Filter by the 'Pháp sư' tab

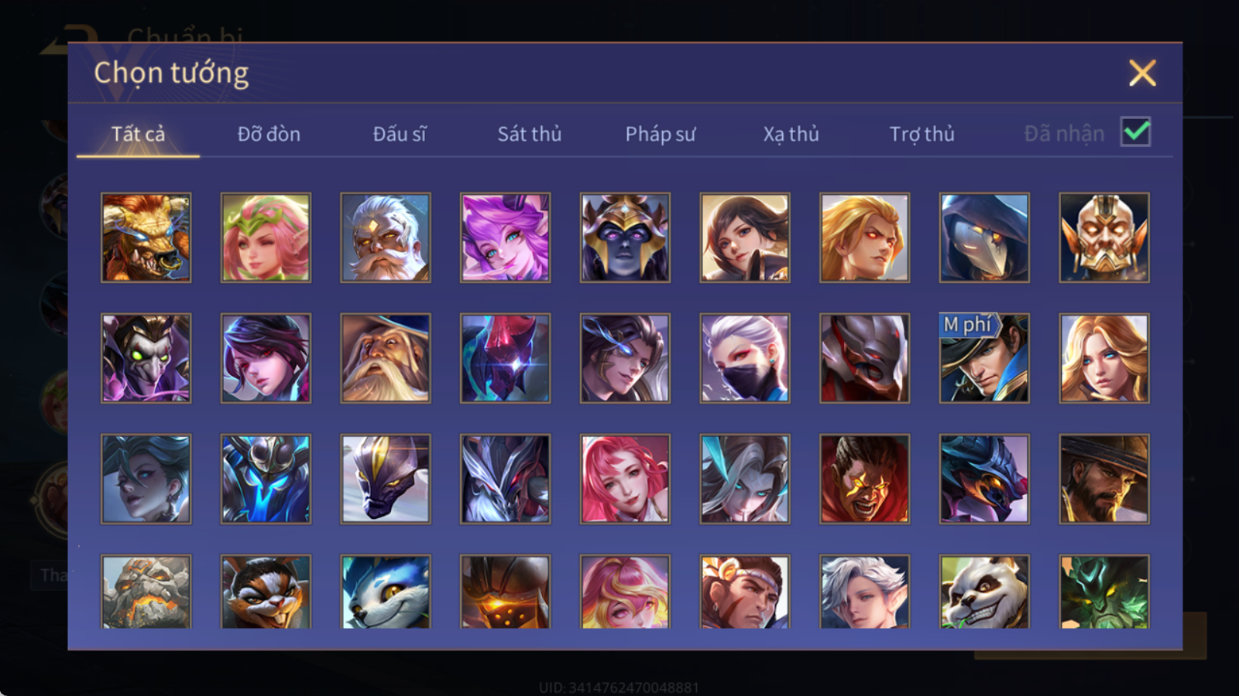coord(660,134)
